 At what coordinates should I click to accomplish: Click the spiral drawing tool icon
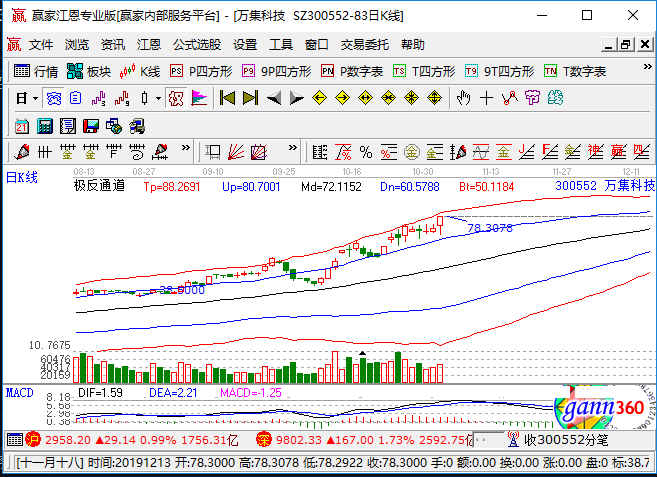coord(137,152)
